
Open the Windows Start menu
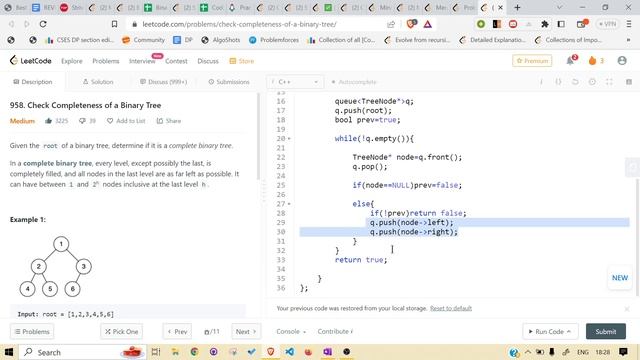9,352
